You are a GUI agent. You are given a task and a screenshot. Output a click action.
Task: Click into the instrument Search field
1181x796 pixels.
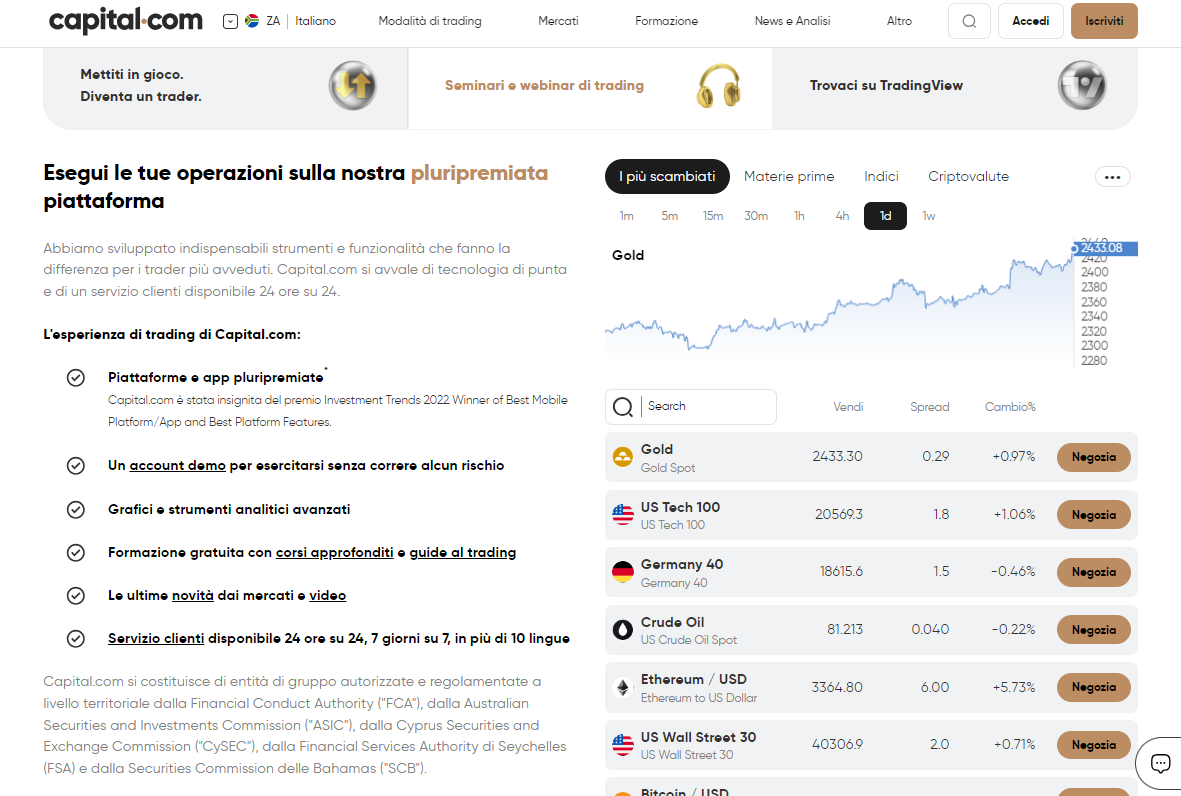click(x=691, y=407)
